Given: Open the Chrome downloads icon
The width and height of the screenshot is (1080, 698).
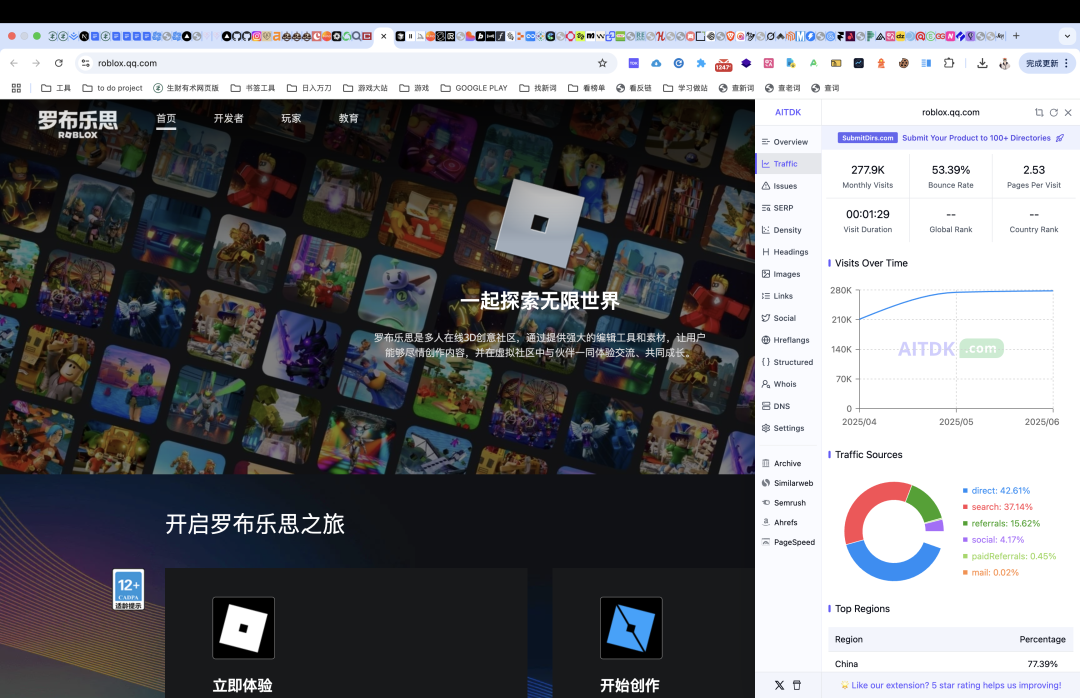Looking at the screenshot, I should (982, 63).
